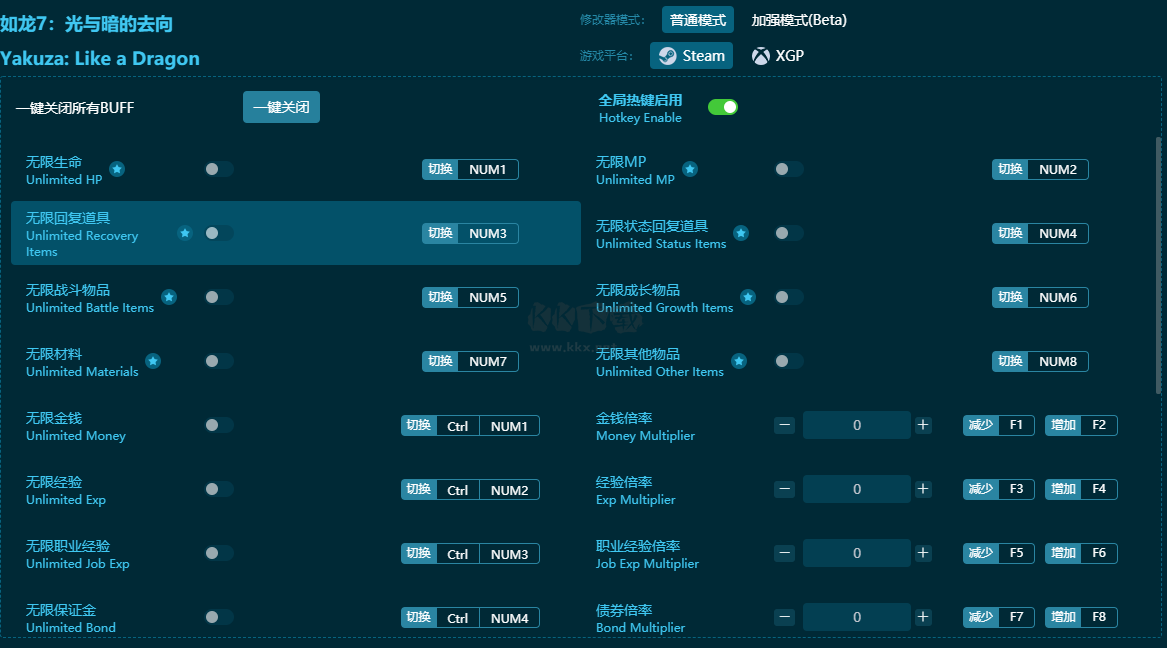Click the star icon beside Unlimited HP

click(117, 169)
